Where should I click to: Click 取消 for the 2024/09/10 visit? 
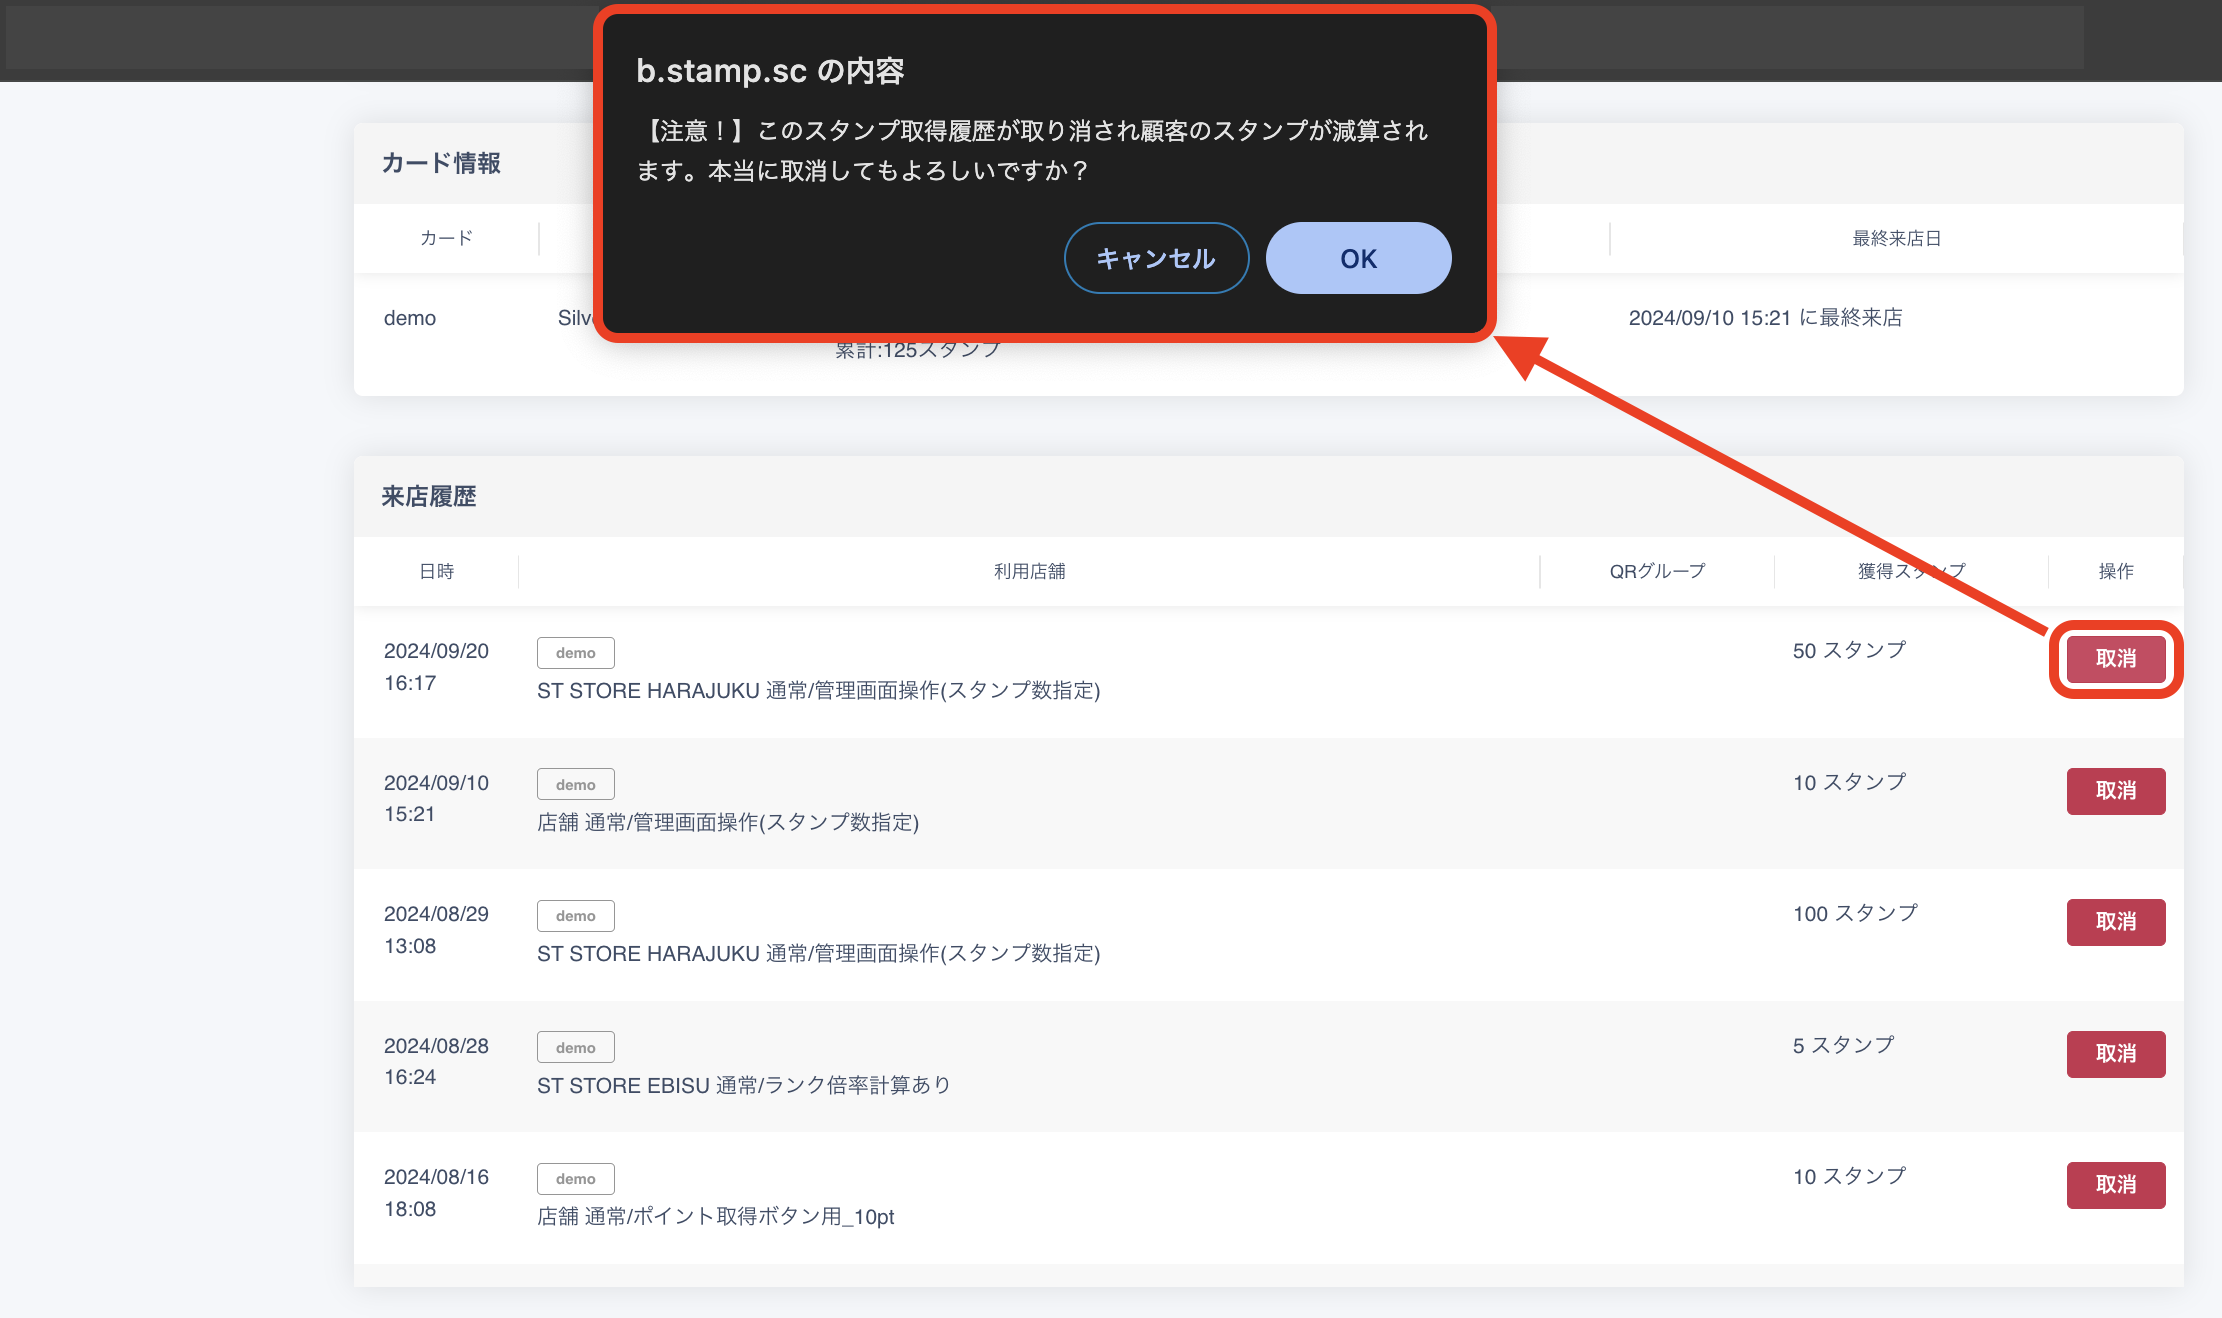click(2116, 791)
